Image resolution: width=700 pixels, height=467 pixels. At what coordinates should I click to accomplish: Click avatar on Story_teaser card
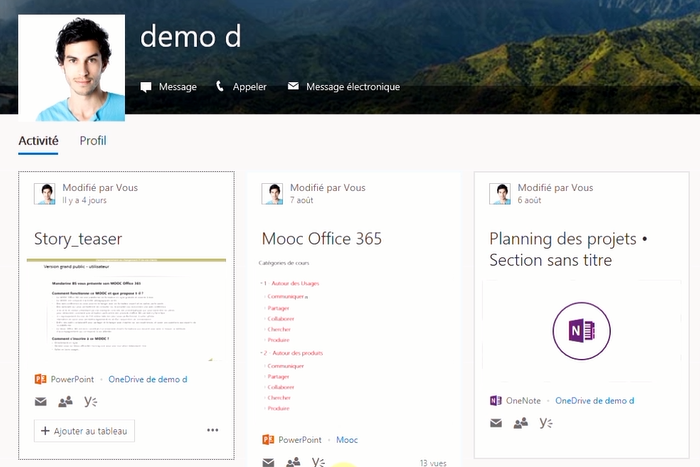(x=45, y=194)
